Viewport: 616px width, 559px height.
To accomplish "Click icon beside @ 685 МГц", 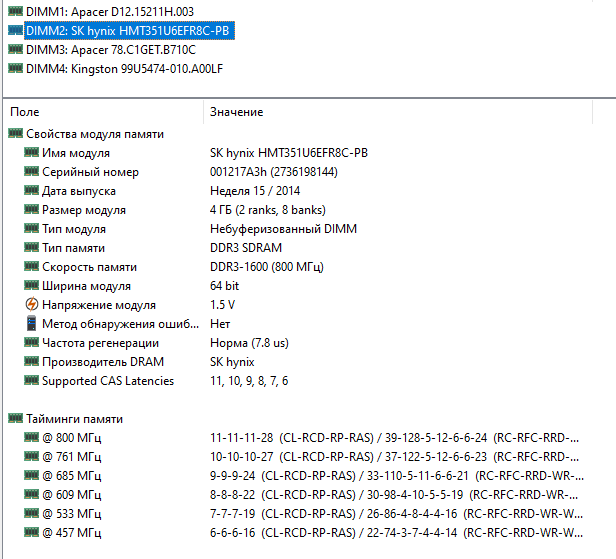I will (x=31, y=475).
